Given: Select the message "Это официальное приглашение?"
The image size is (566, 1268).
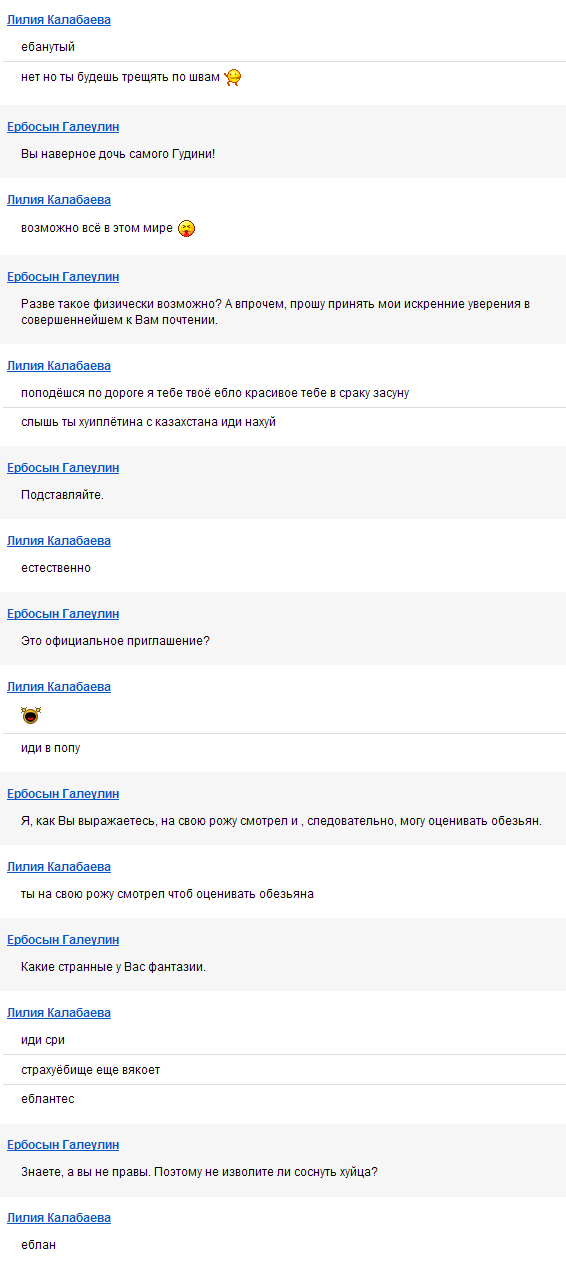Looking at the screenshot, I should 115,641.
